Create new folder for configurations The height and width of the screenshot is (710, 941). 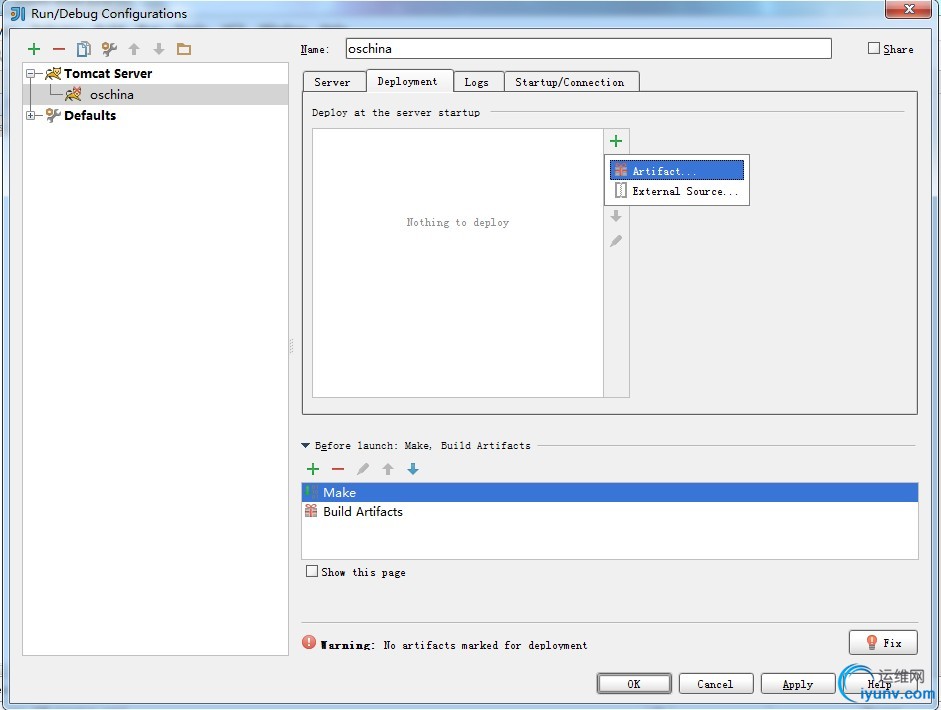[x=184, y=49]
